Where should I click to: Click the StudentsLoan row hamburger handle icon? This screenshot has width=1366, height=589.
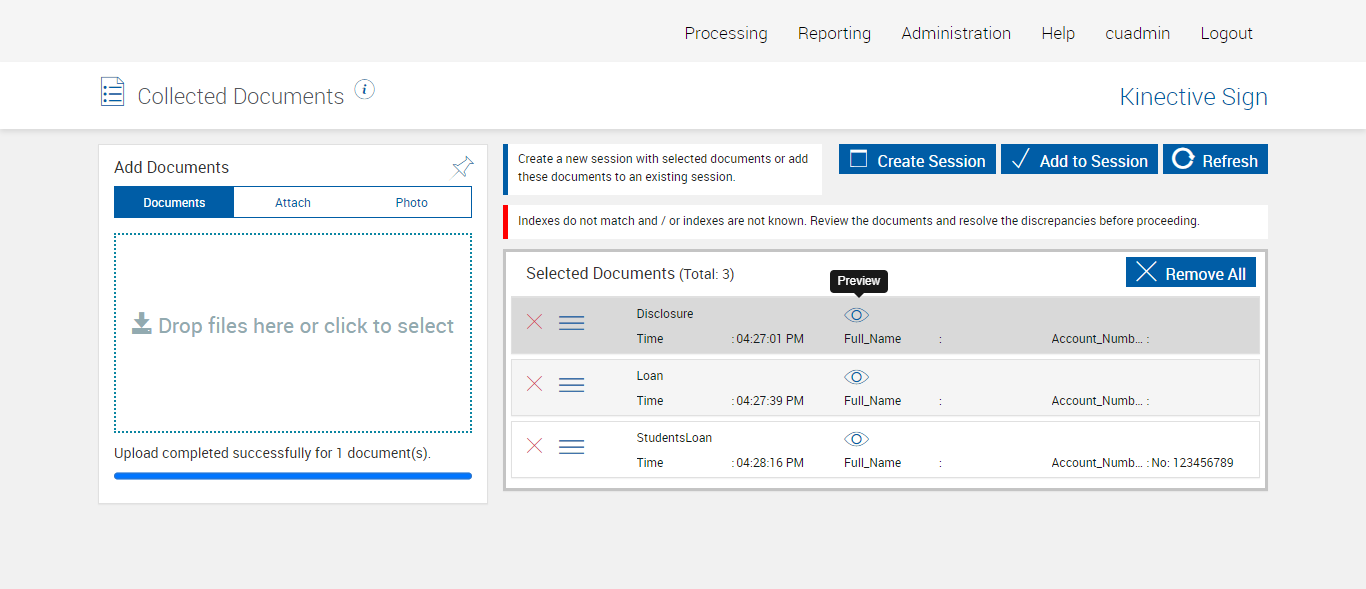[571, 447]
